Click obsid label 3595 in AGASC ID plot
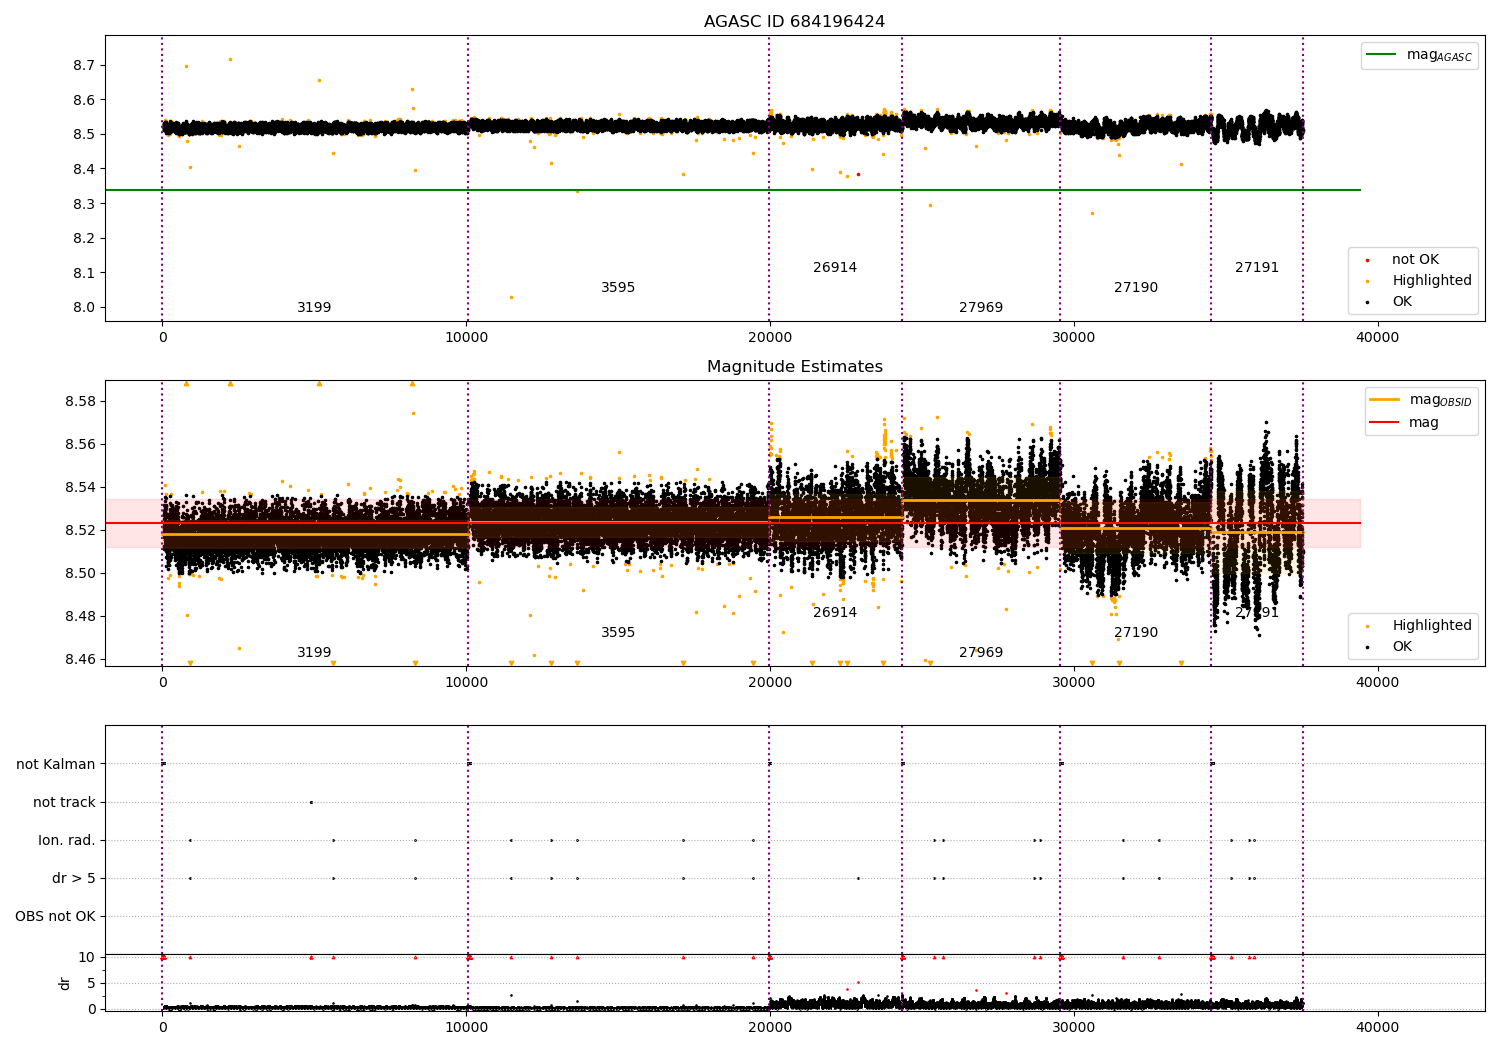The width and height of the screenshot is (1500, 1050). click(x=618, y=288)
